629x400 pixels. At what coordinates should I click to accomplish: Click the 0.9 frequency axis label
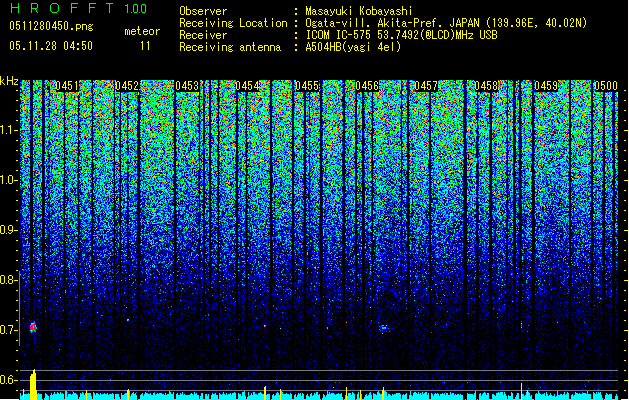tap(8, 230)
